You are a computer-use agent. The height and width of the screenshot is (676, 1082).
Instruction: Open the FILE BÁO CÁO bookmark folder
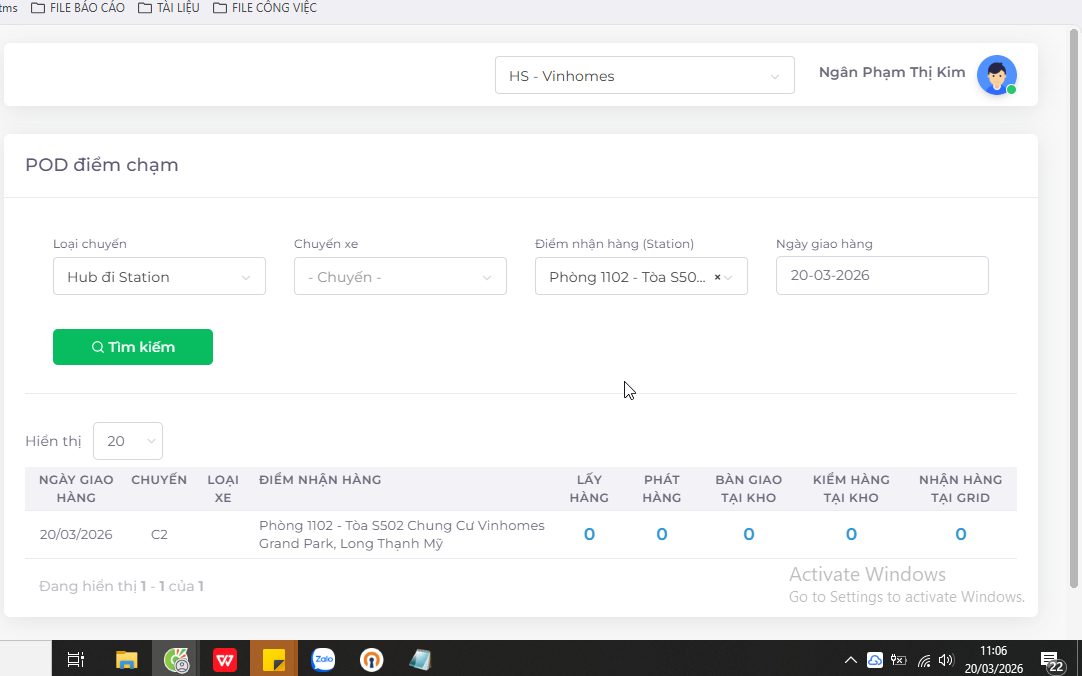[78, 8]
